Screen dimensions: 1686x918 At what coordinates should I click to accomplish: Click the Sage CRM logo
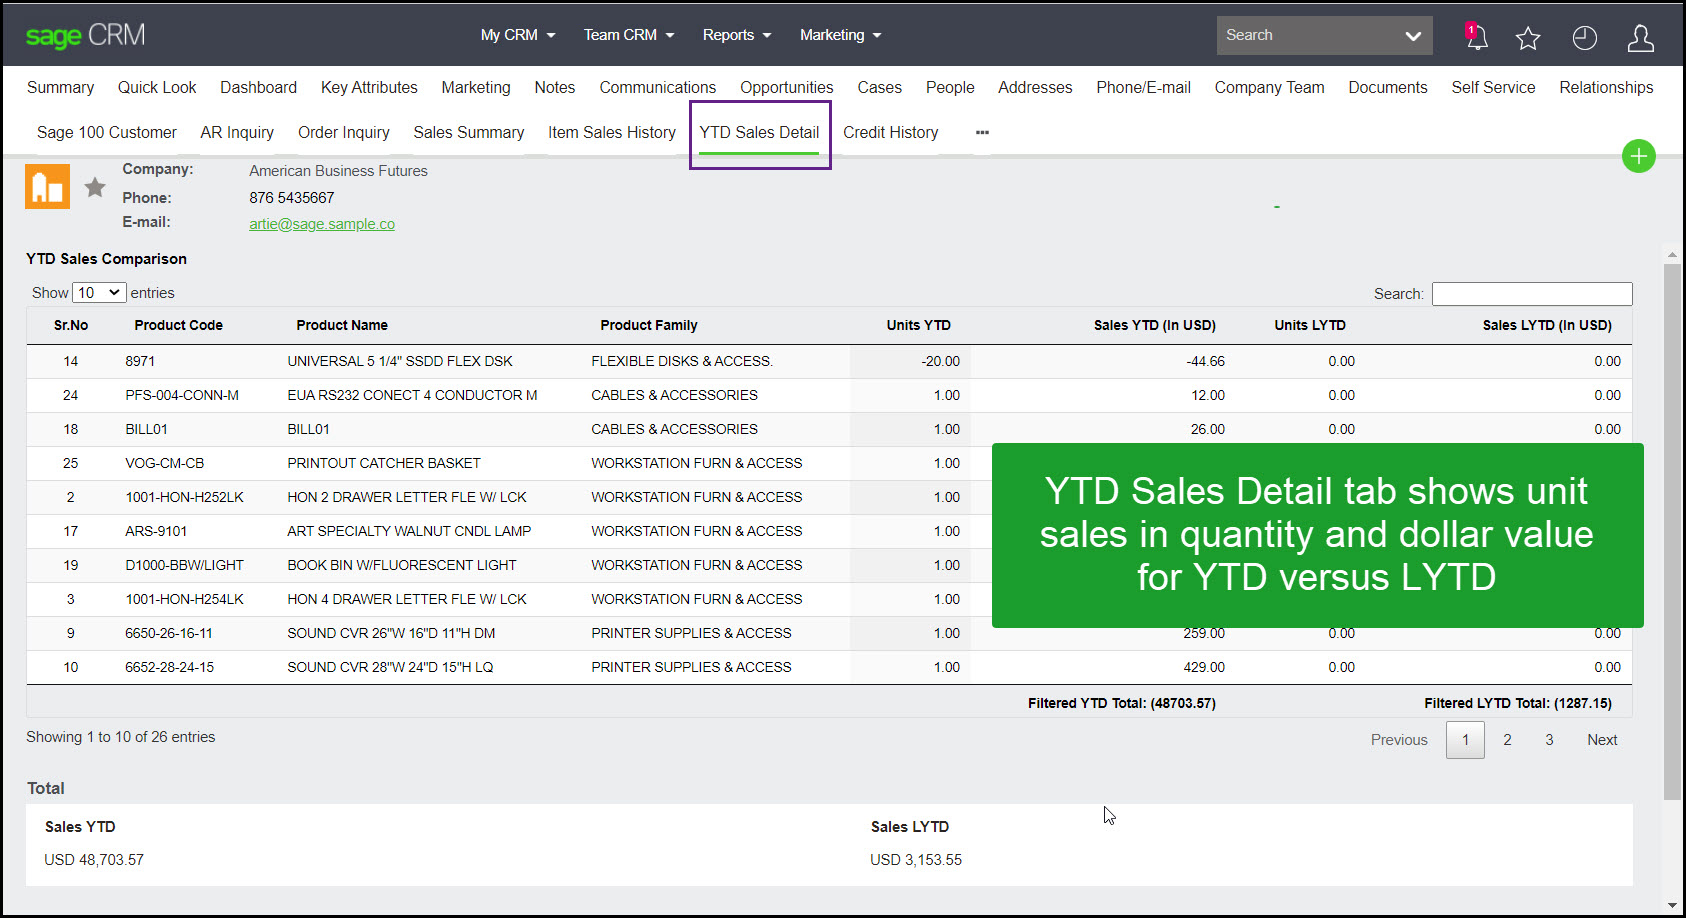(x=84, y=33)
